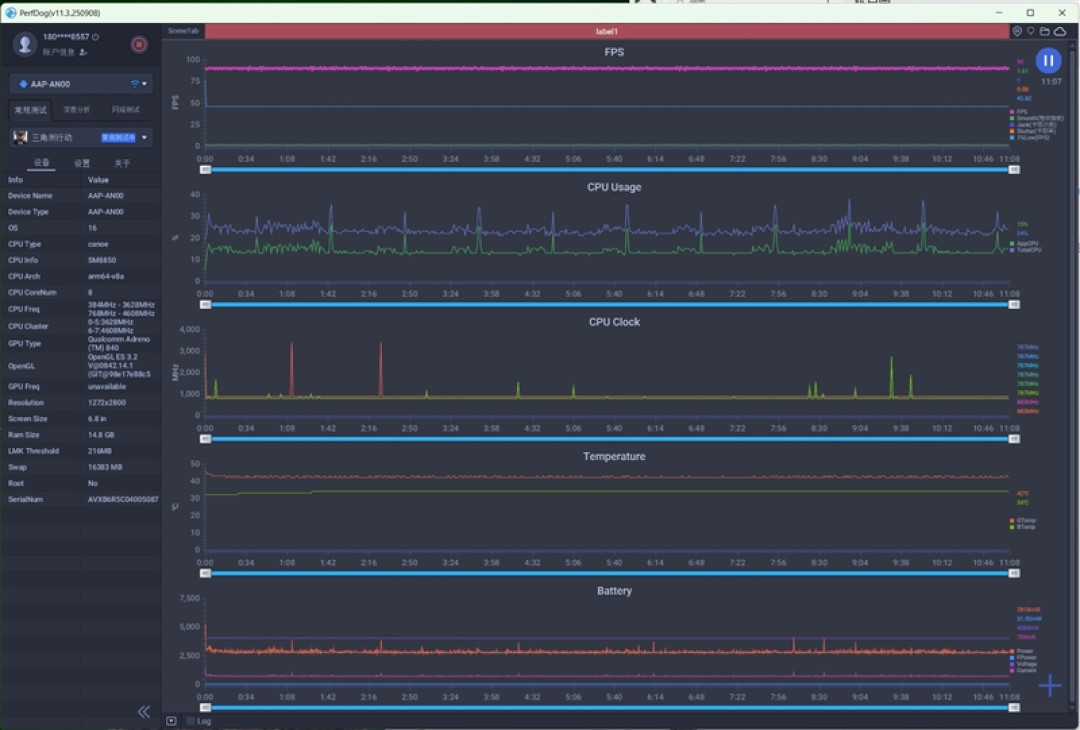
Task: Click the SceneTab label button
Action: [x=183, y=31]
